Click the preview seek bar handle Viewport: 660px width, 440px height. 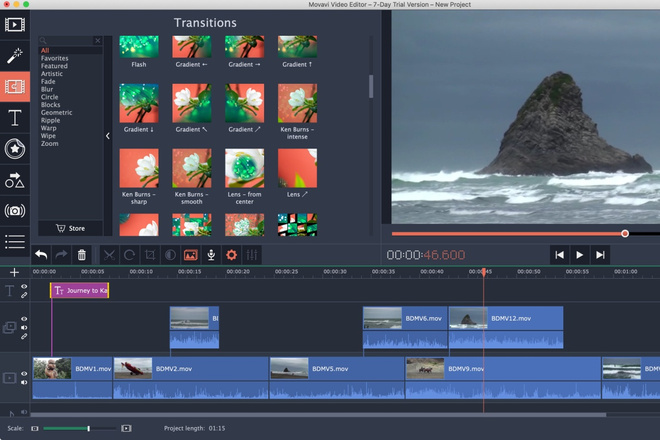click(625, 233)
